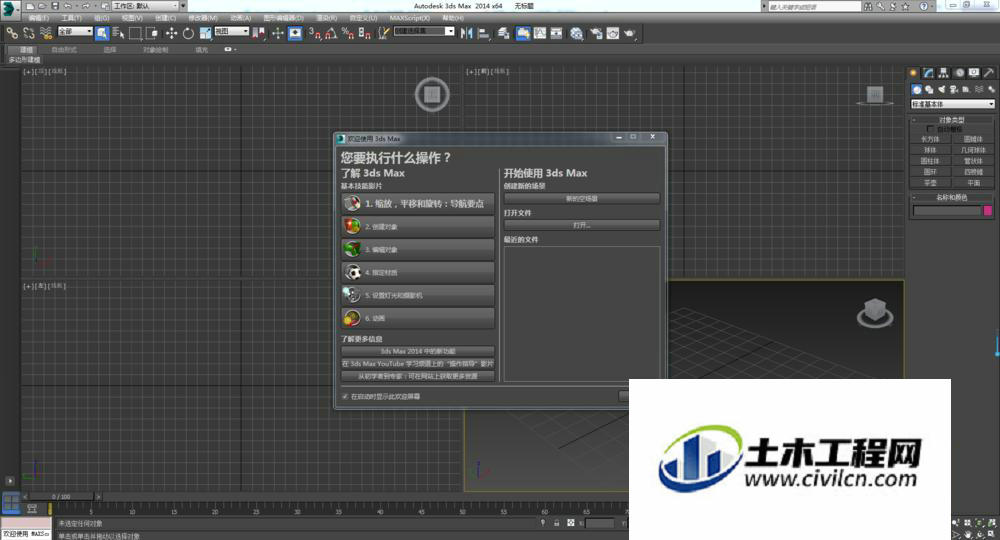Open the Render Setup icon
The width and height of the screenshot is (1000, 540).
point(596,33)
